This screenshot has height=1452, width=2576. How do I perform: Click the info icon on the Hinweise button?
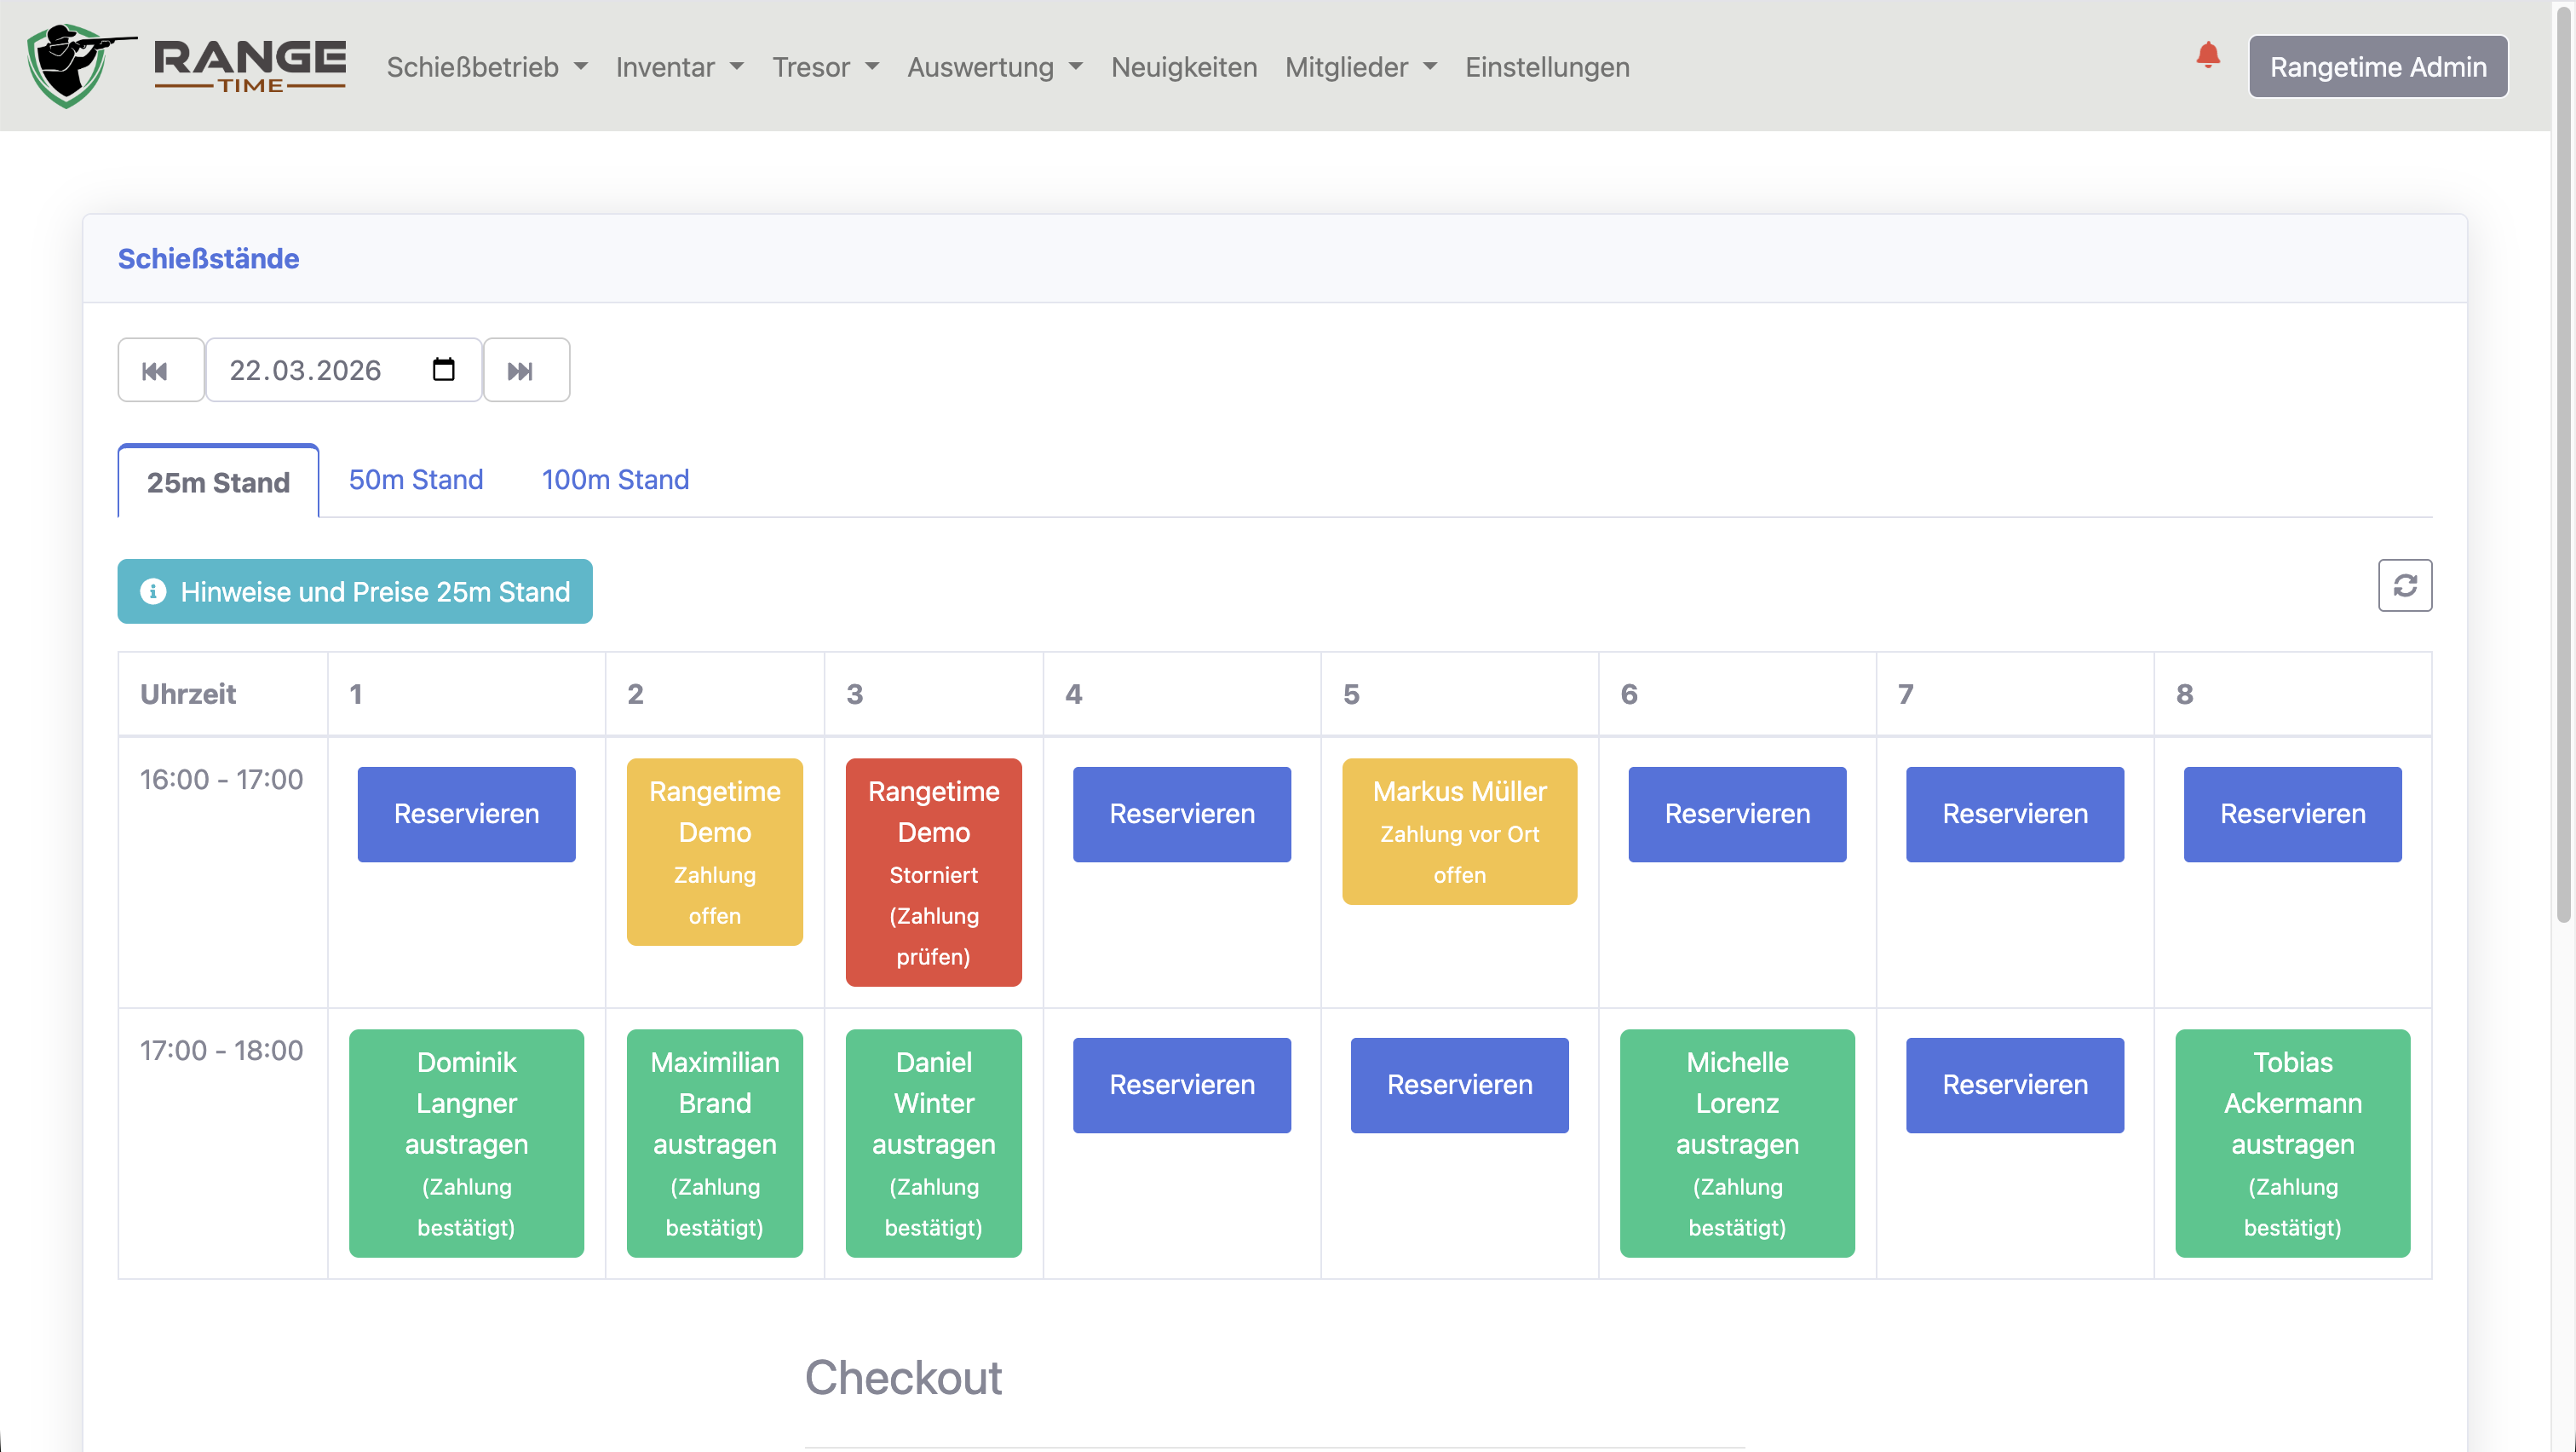(153, 592)
